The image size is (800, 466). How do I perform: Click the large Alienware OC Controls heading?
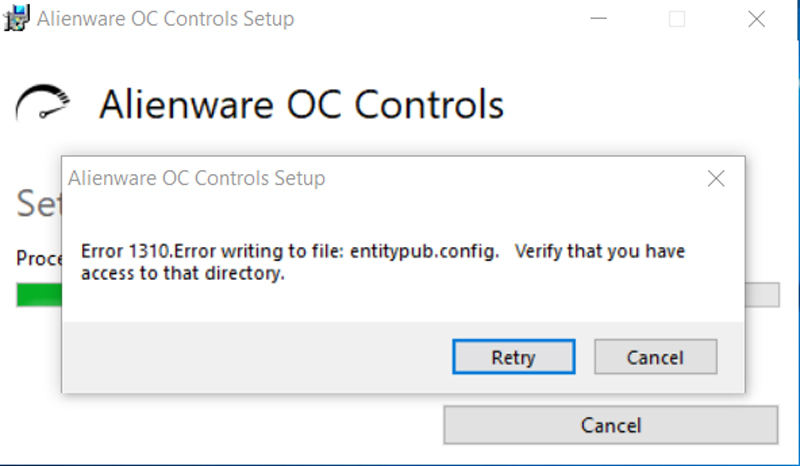click(301, 104)
